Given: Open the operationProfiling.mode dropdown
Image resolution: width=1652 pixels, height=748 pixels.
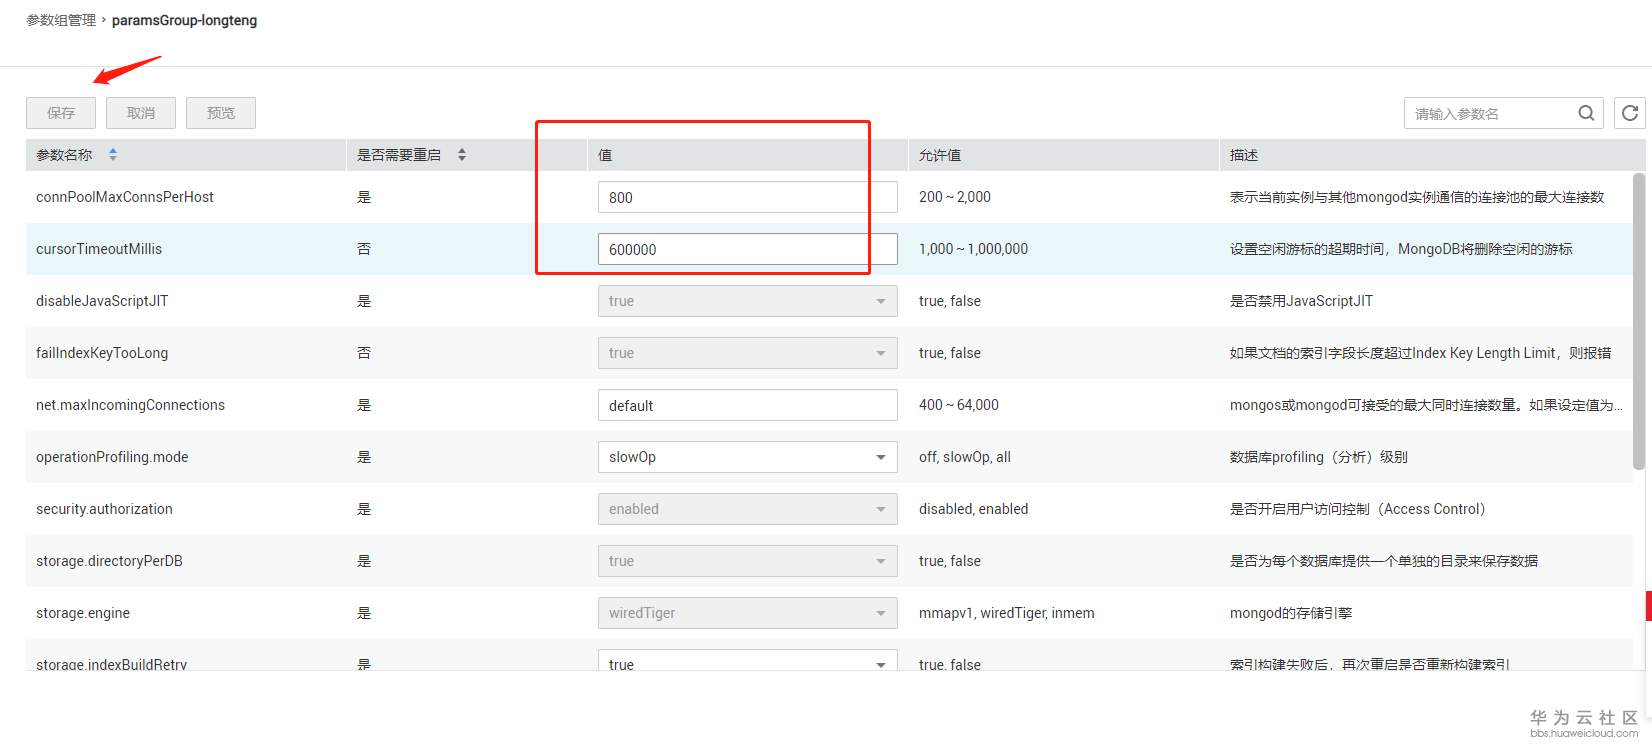Looking at the screenshot, I should coord(748,457).
